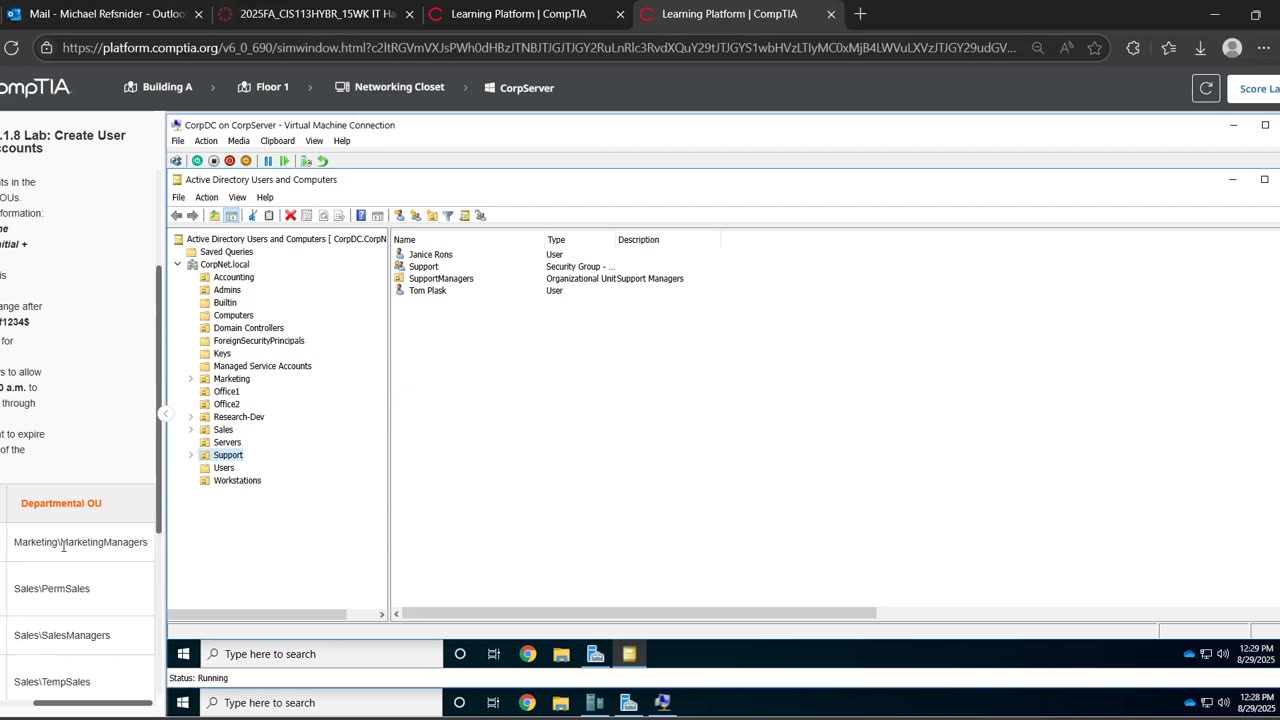Click the Add to group toolbar icon
1280x720 pixels.
pyautogui.click(x=481, y=215)
